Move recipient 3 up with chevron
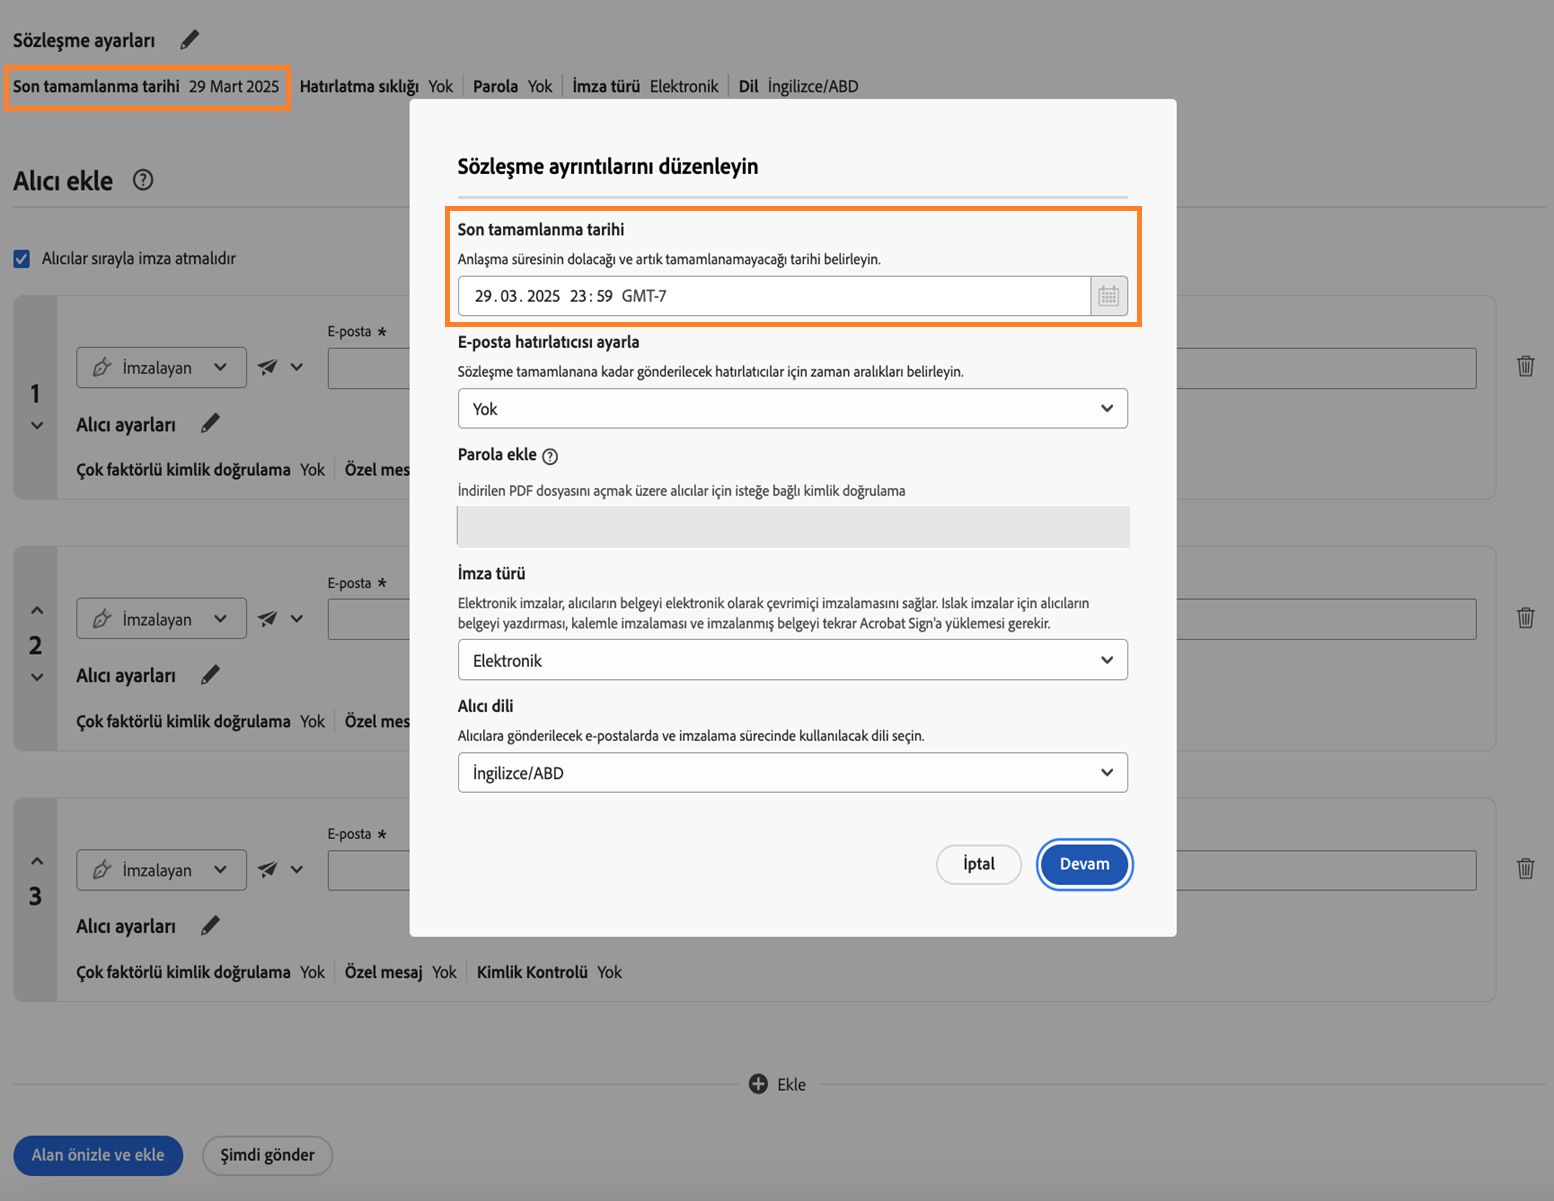1554x1201 pixels. click(x=37, y=861)
